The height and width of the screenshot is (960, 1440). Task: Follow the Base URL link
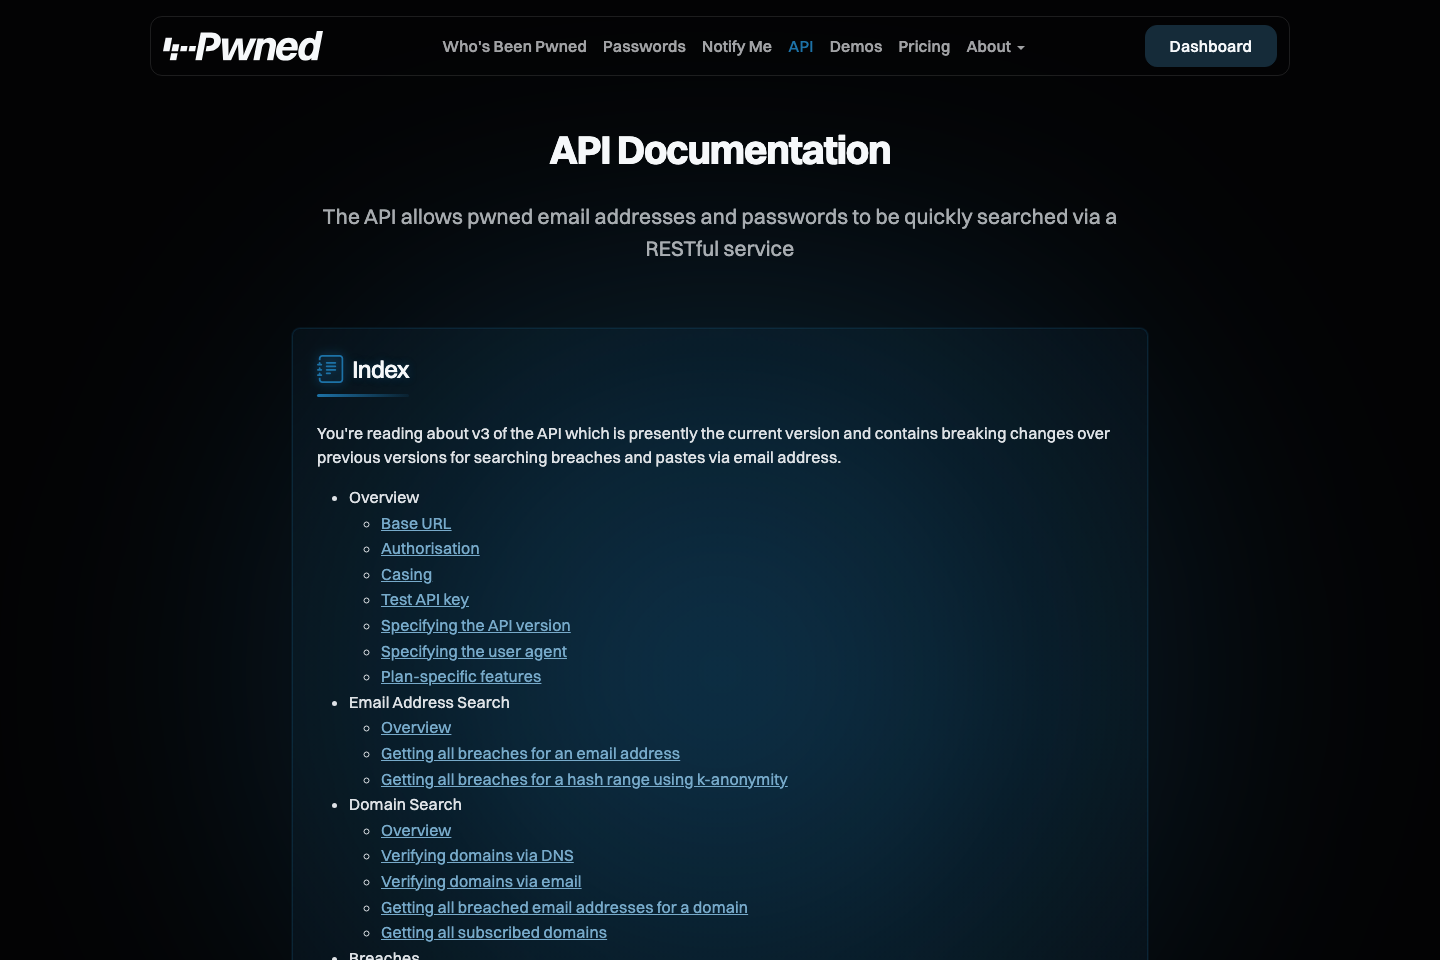coord(415,523)
